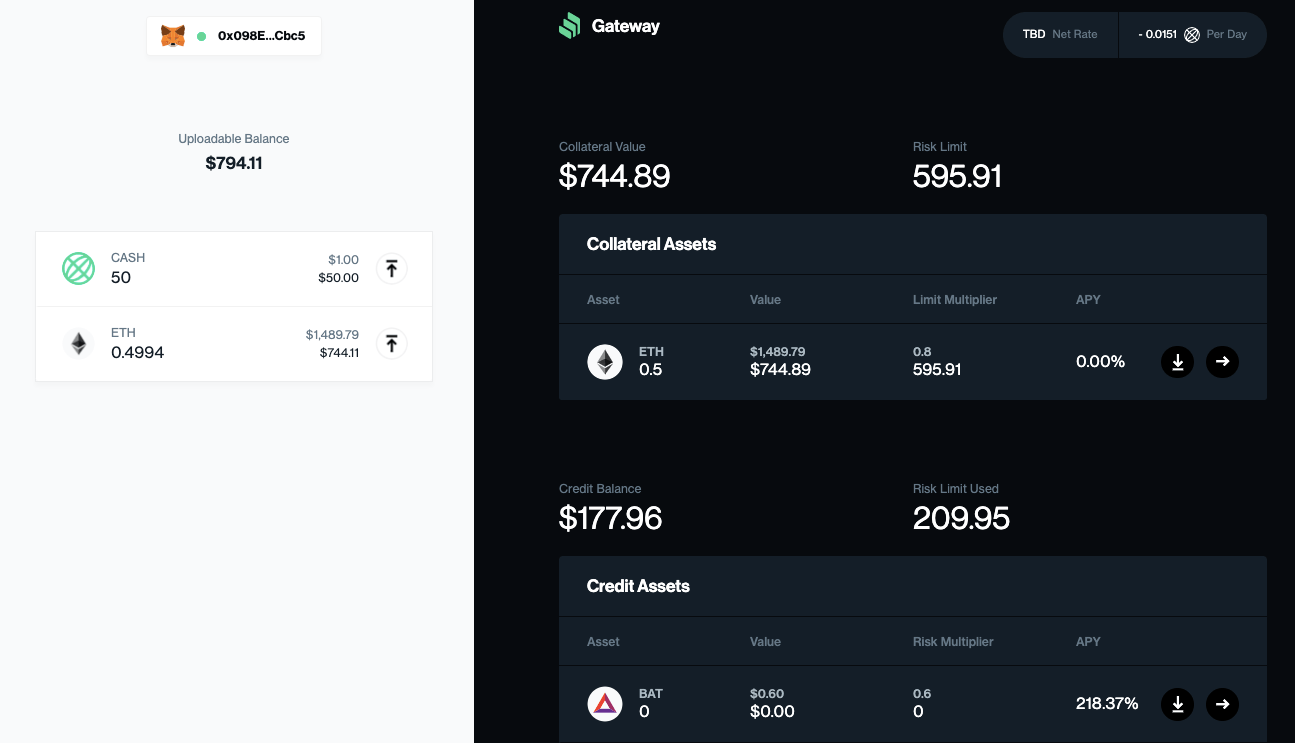This screenshot has height=743, width=1295.
Task: Click the 0.00% APY for ETH
Action: (1100, 362)
